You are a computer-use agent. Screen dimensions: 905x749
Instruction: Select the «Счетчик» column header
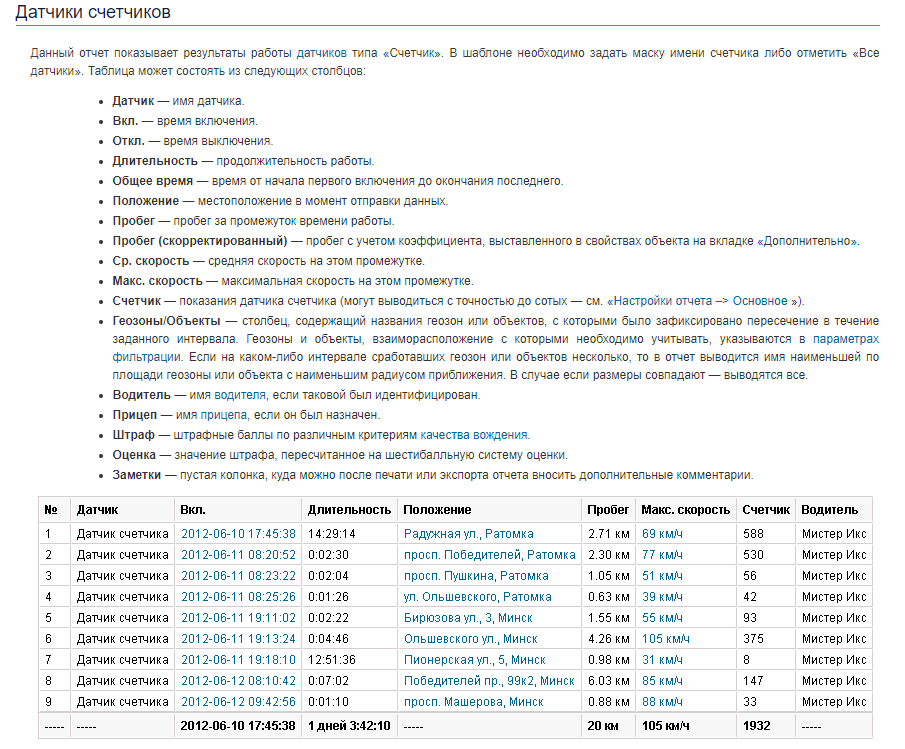[x=766, y=510]
